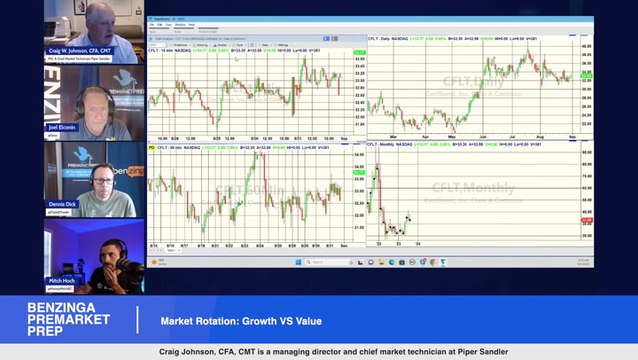Screen dimensions: 638x360
Task: Expand the Studies dropdown
Action: (221, 45)
